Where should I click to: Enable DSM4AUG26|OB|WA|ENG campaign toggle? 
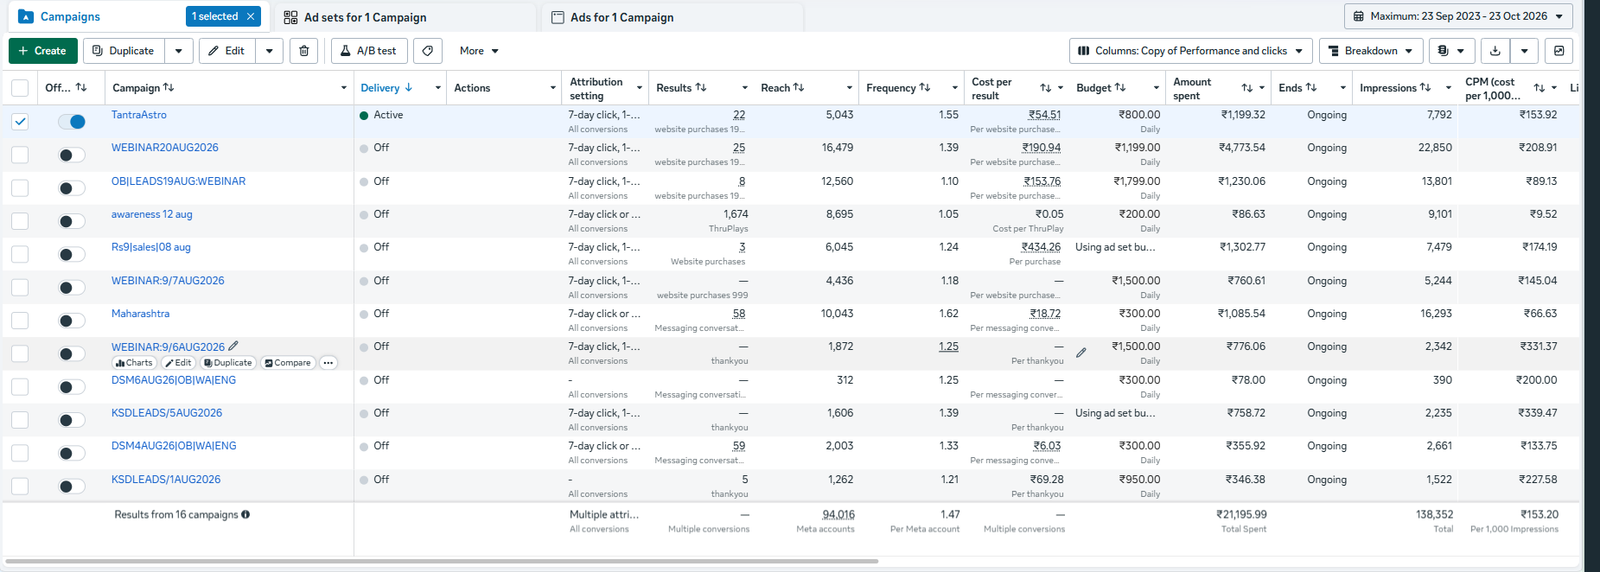(71, 453)
